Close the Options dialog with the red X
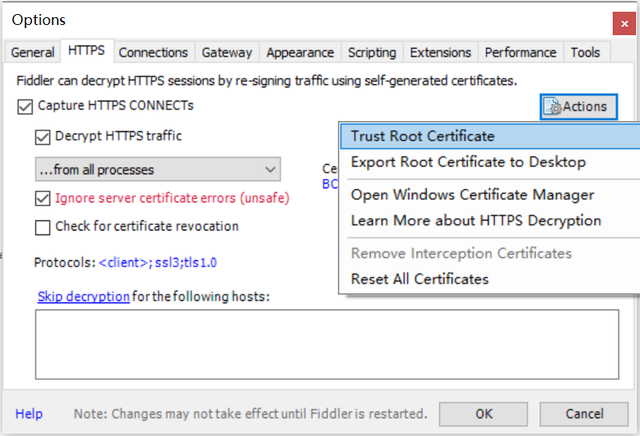Image resolution: width=640 pixels, height=436 pixels. pyautogui.click(x=624, y=24)
